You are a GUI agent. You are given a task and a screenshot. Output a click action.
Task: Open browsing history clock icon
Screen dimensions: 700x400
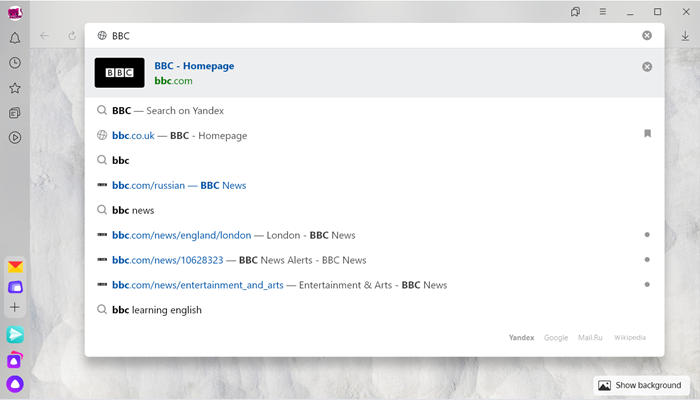15,63
